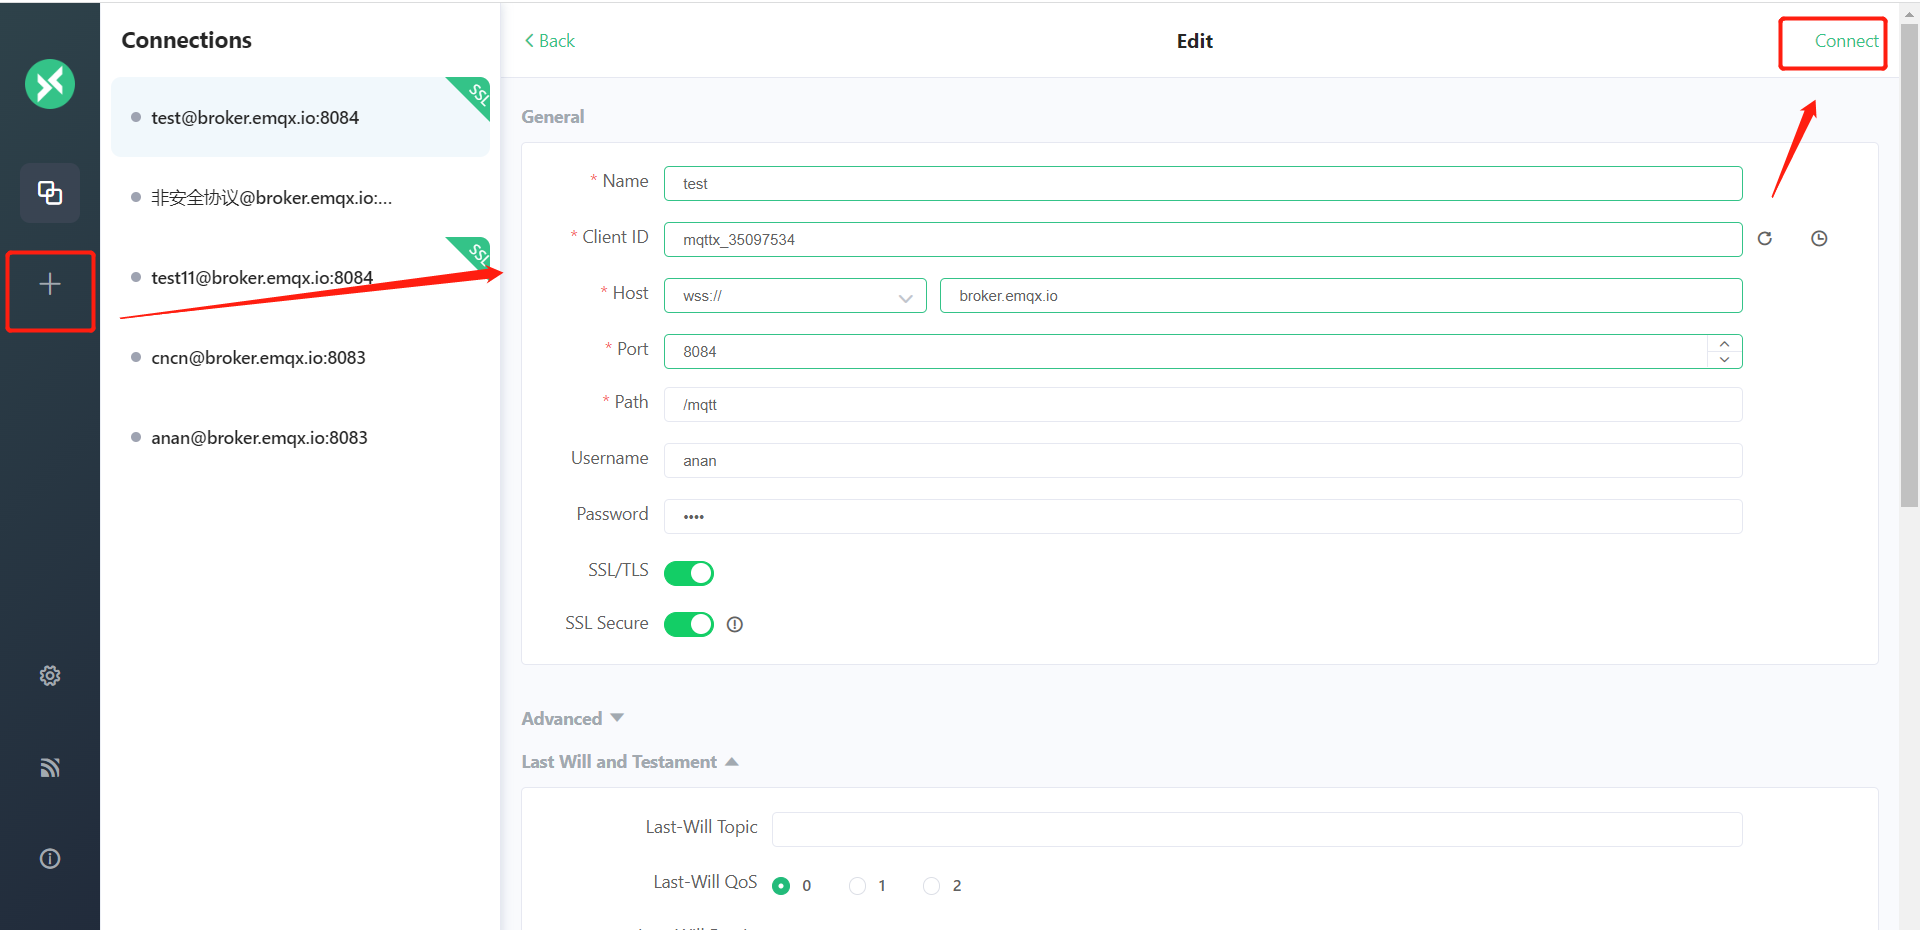This screenshot has height=930, width=1920.
Task: Regenerate the Client ID with refresh icon
Action: [x=1765, y=238]
